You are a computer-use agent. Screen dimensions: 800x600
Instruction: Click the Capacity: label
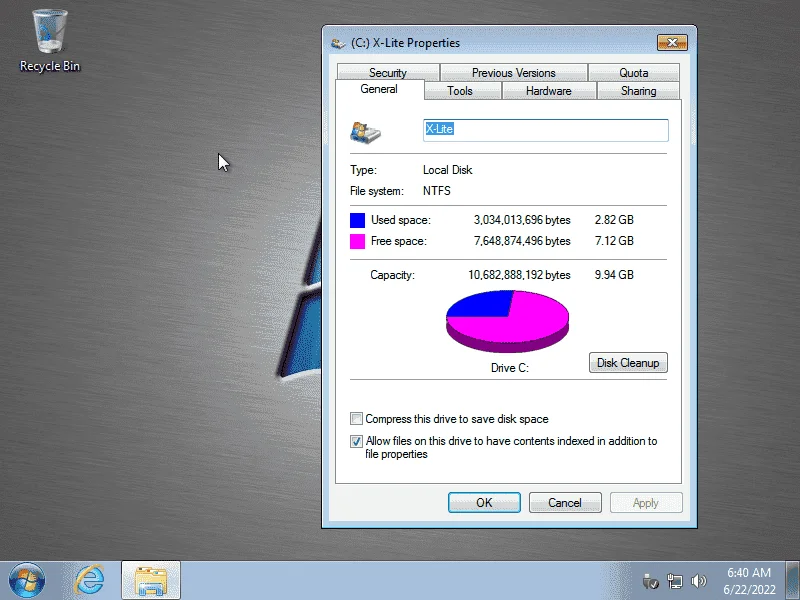coord(392,275)
